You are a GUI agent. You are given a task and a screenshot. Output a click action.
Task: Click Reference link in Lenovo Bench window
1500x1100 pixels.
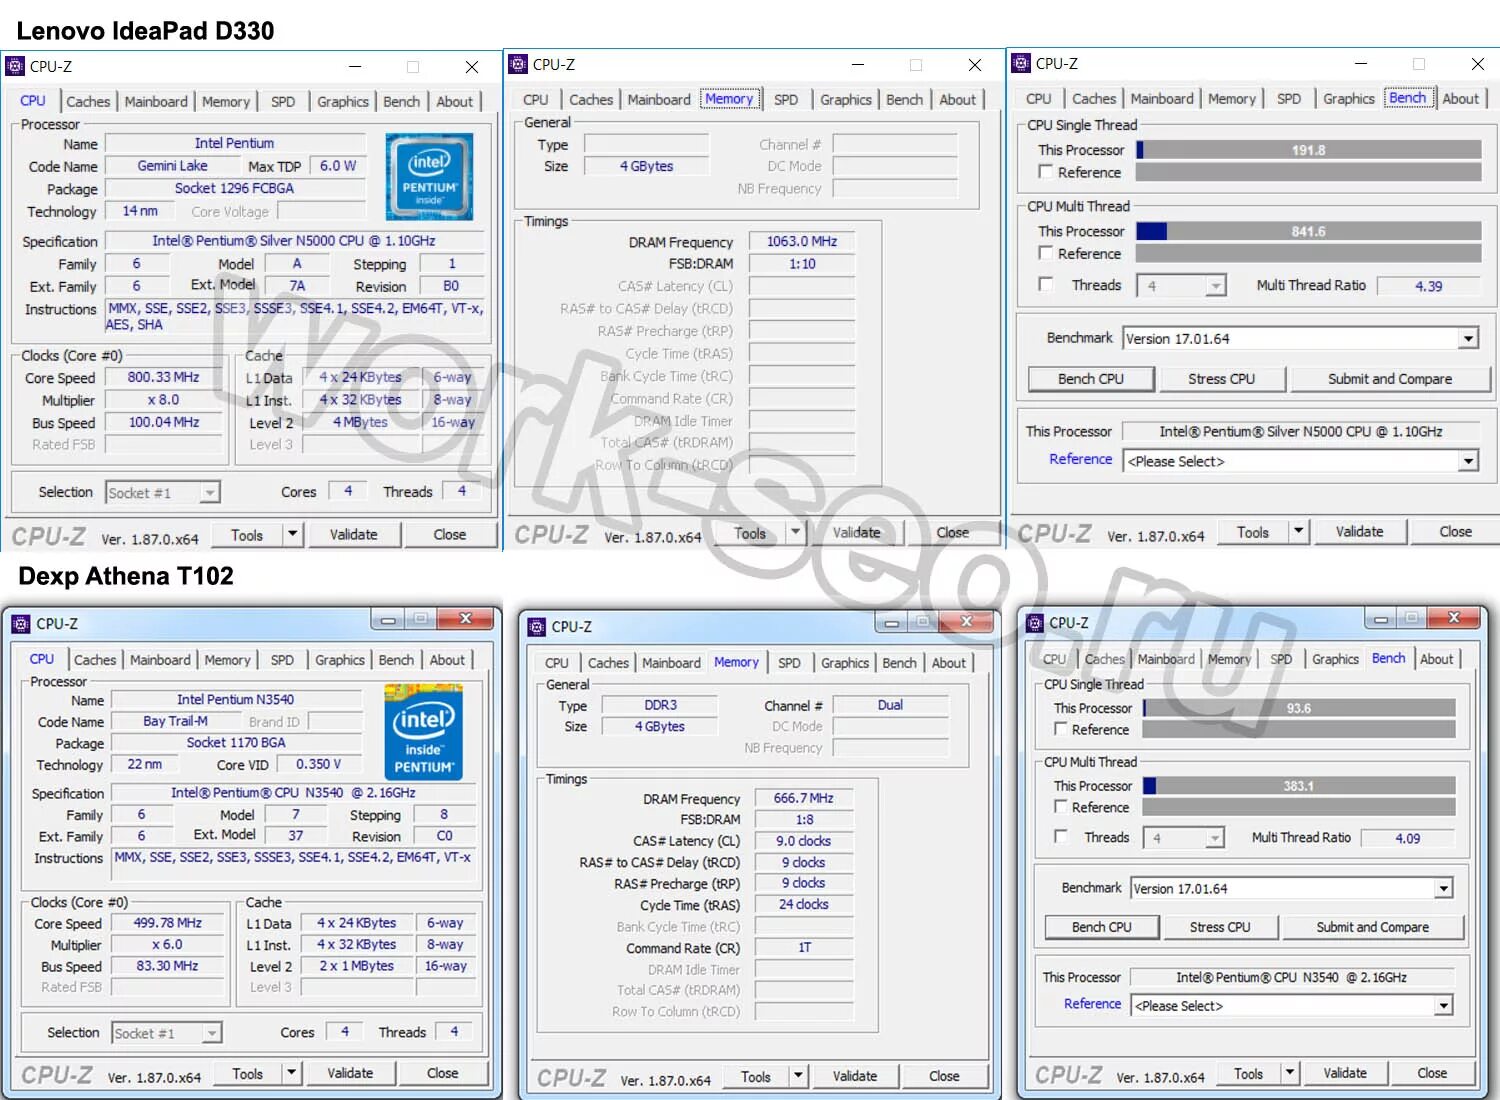pyautogui.click(x=1080, y=459)
